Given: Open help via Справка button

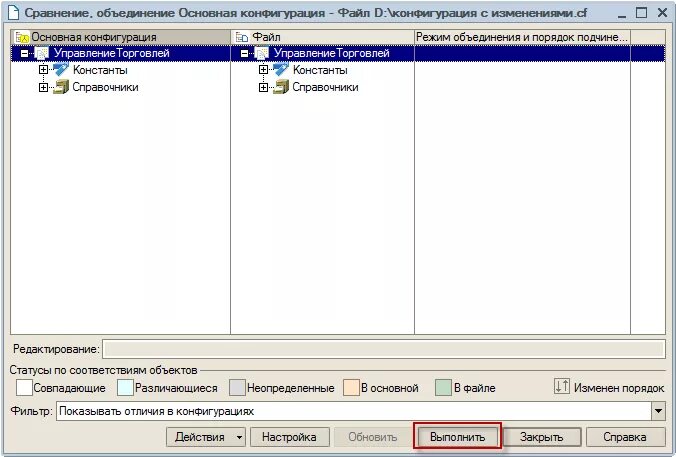Looking at the screenshot, I should 625,437.
